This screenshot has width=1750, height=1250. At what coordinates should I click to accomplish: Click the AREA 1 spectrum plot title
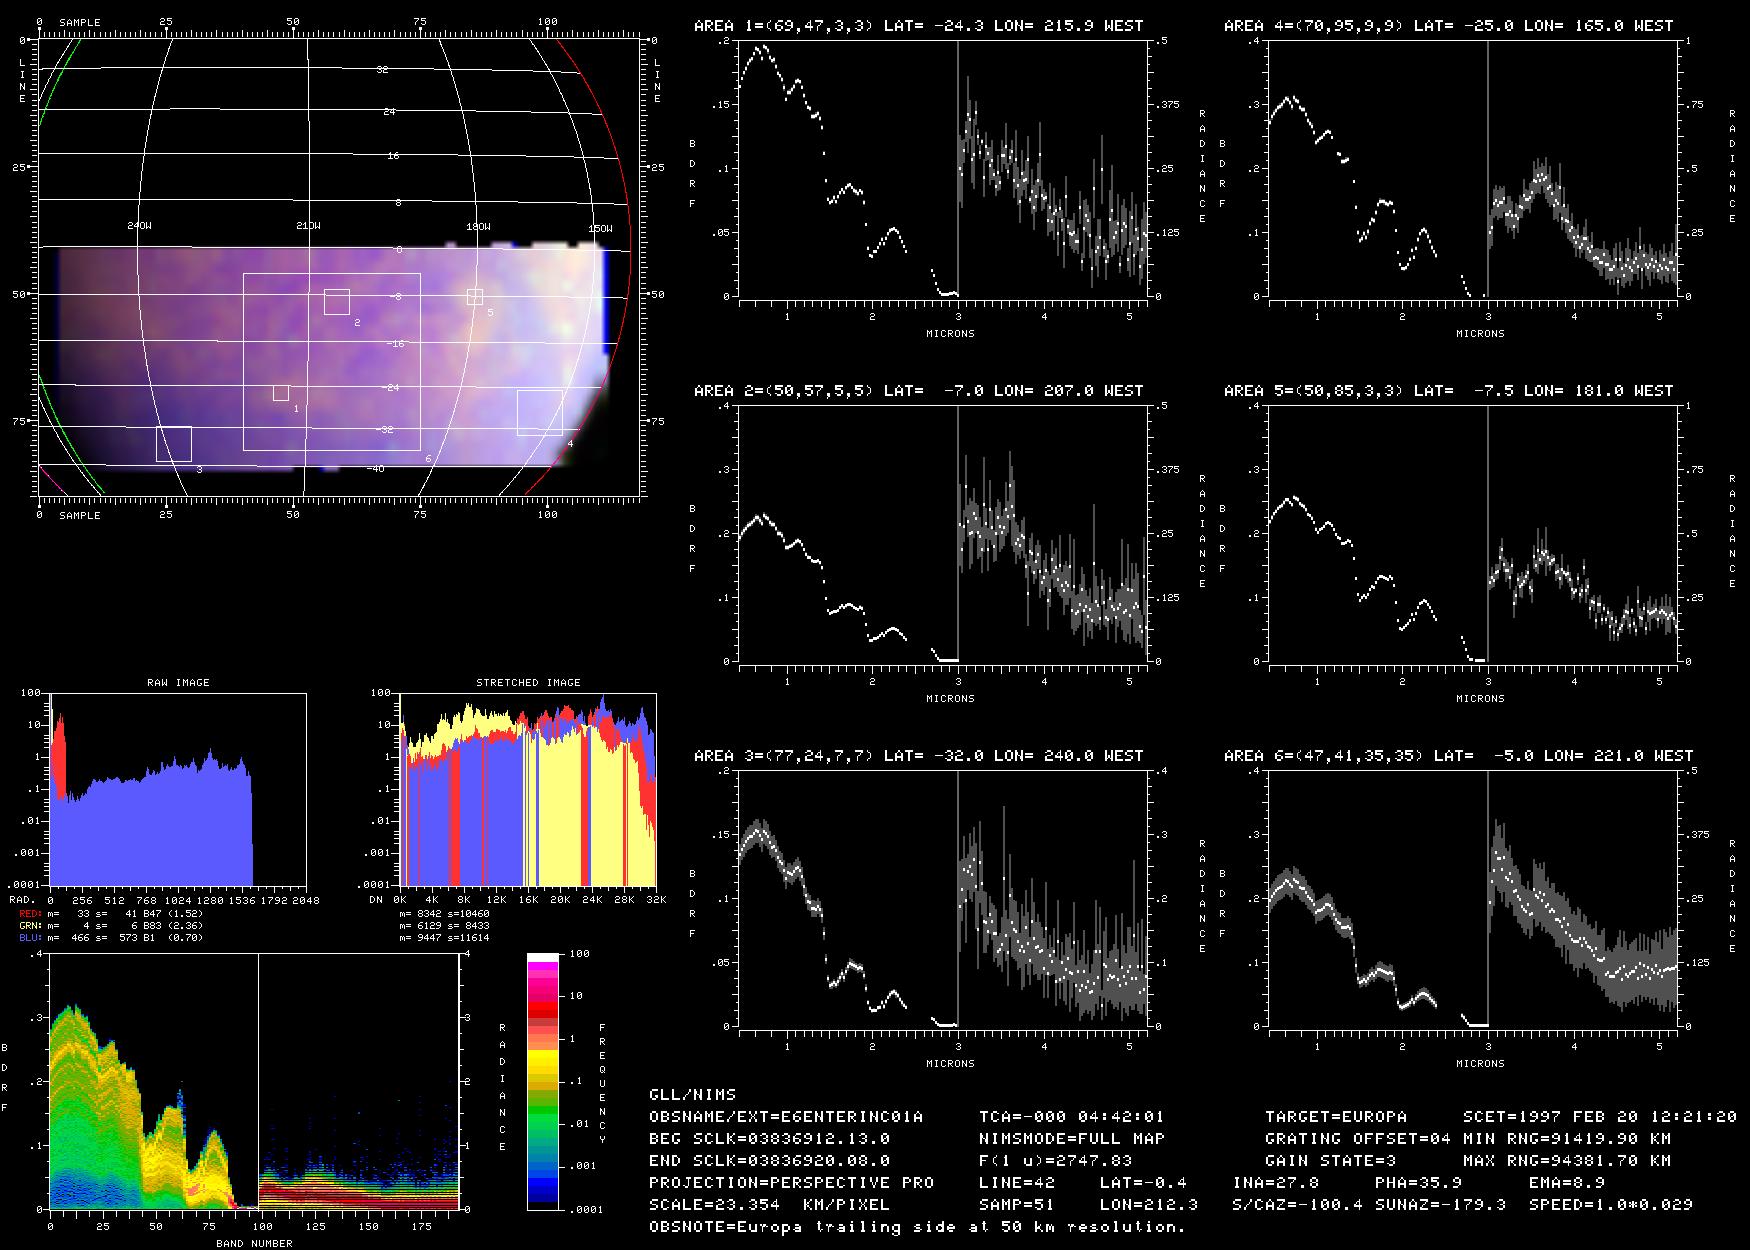918,26
